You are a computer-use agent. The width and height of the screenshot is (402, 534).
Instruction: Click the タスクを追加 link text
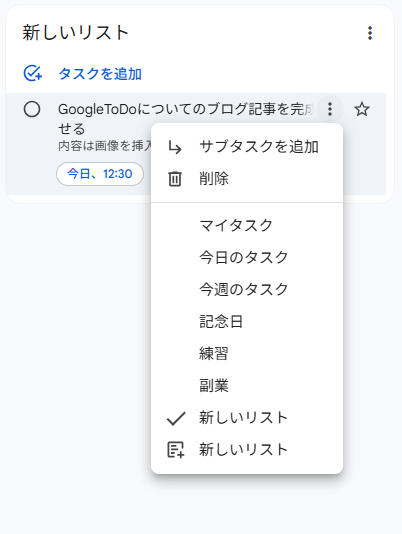pyautogui.click(x=100, y=74)
